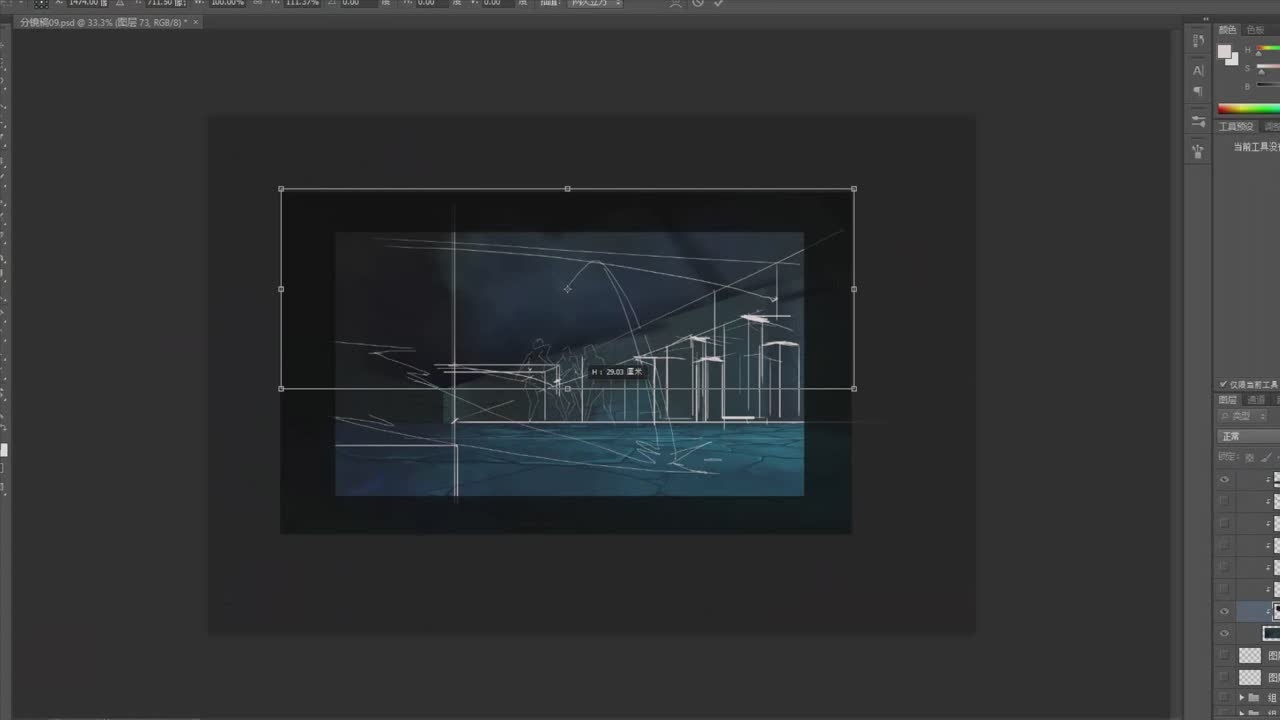Click the bottom-left transform handle

281,389
